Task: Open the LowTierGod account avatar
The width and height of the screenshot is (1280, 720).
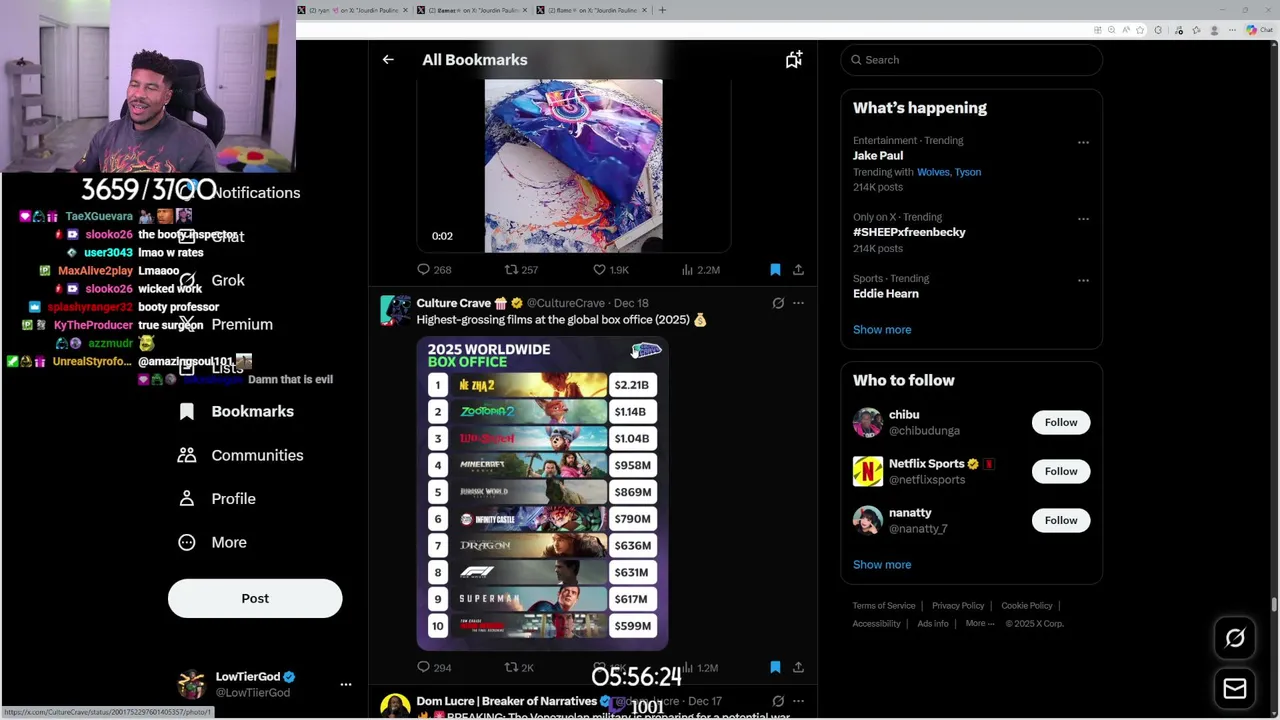Action: point(191,685)
